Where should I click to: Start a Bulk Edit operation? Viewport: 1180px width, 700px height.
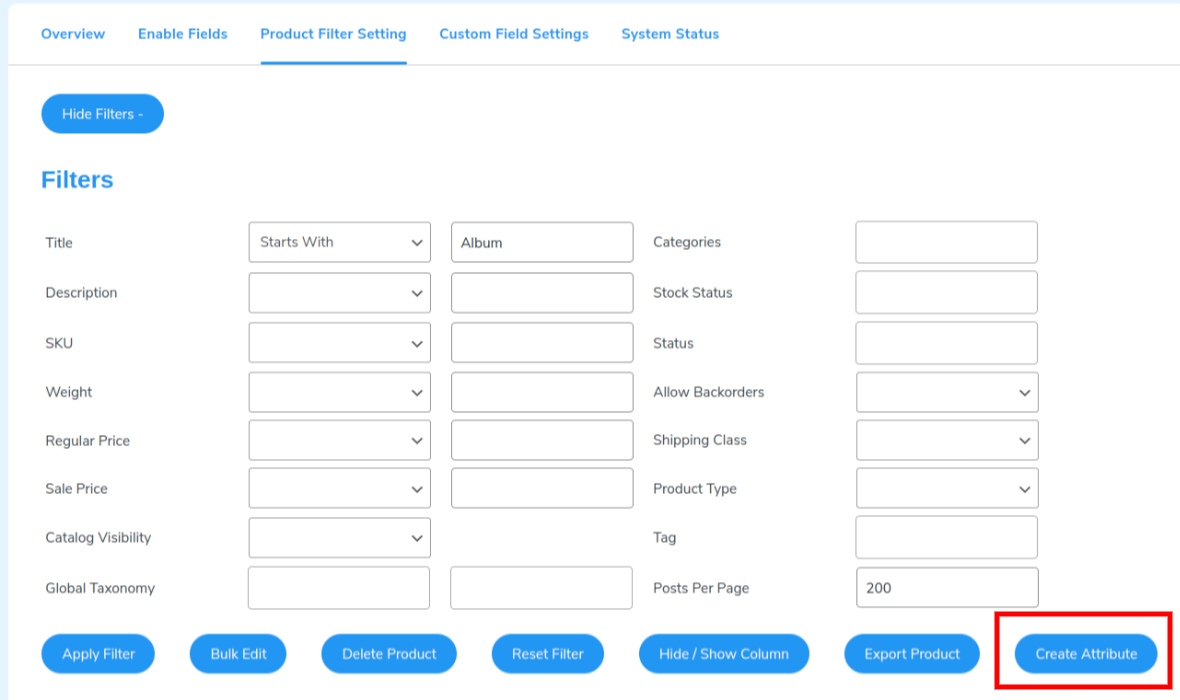[x=237, y=653]
